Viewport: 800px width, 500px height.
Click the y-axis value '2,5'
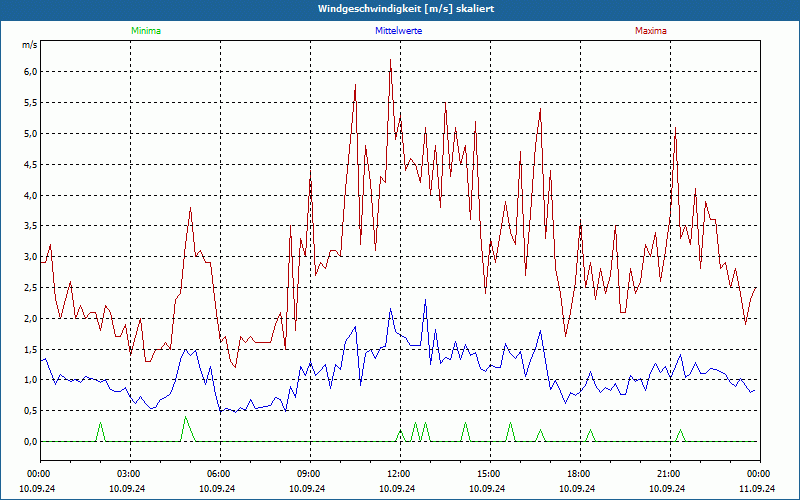tap(31, 288)
